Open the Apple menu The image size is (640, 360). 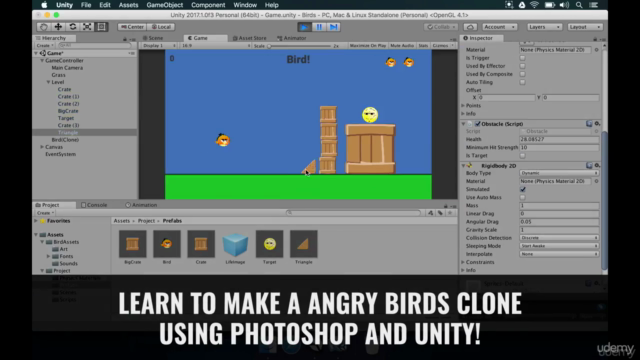pos(44,5)
